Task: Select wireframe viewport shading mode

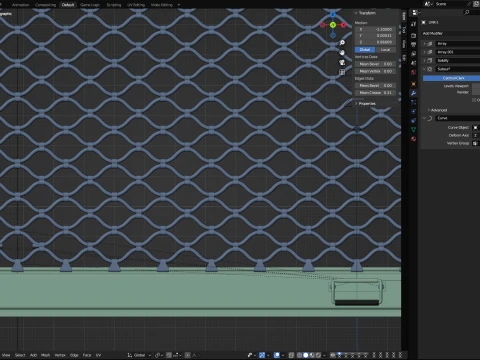Action: tap(299, 355)
